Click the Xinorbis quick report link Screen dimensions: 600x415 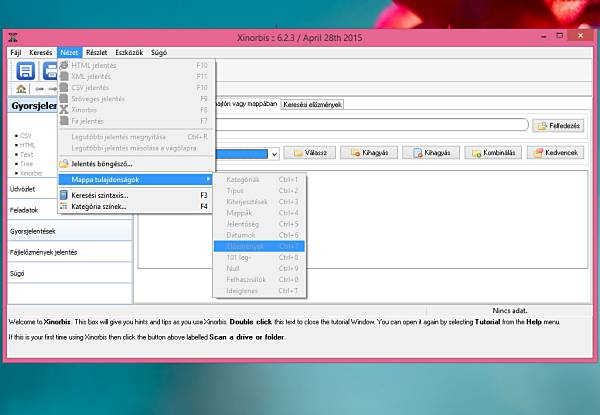[x=31, y=173]
